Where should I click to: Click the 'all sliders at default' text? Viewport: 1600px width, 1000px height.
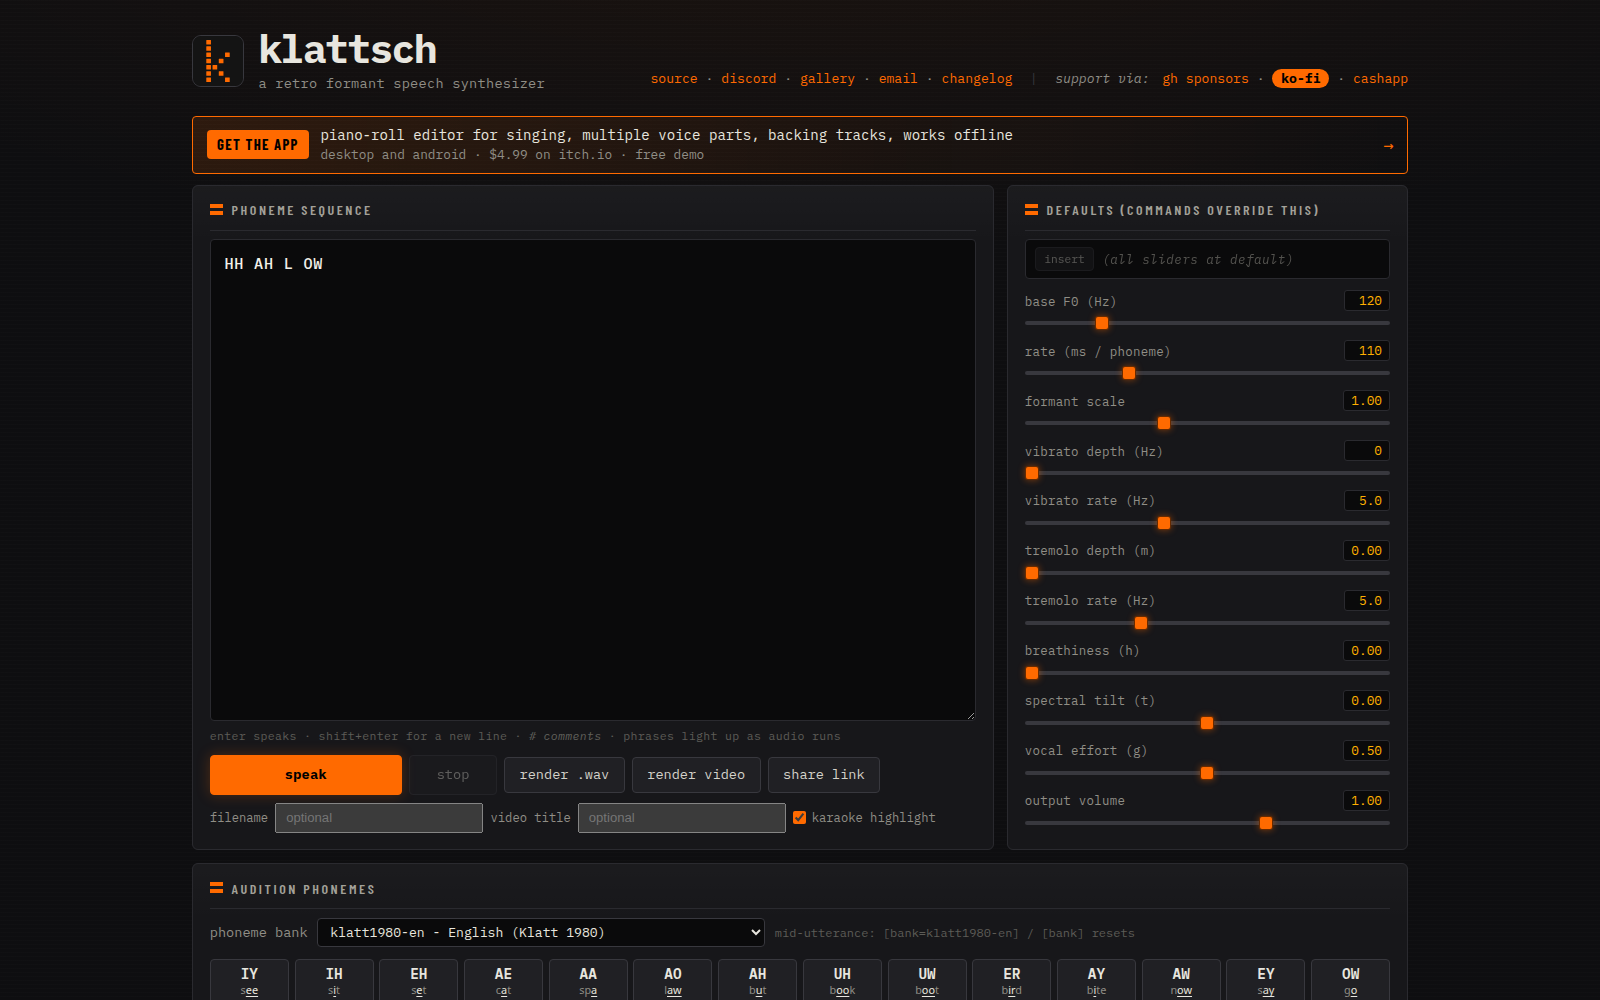[1198, 259]
